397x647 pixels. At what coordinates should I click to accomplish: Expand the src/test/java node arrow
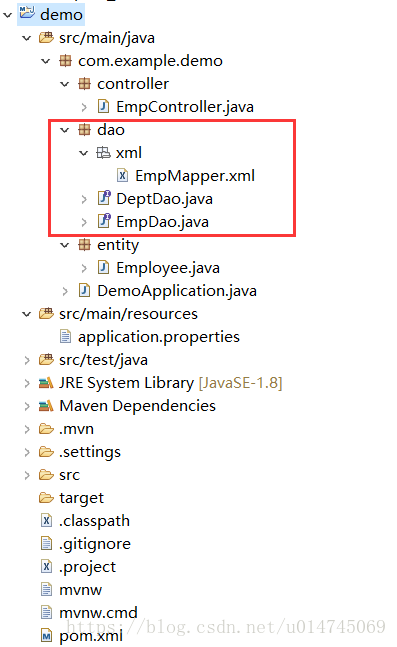[27, 361]
